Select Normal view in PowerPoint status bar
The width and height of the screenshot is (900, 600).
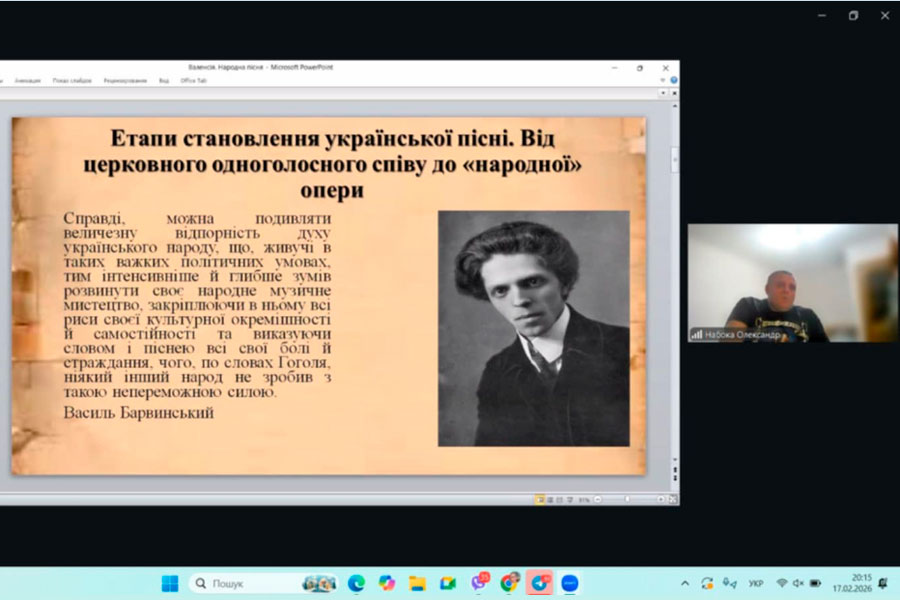540,499
